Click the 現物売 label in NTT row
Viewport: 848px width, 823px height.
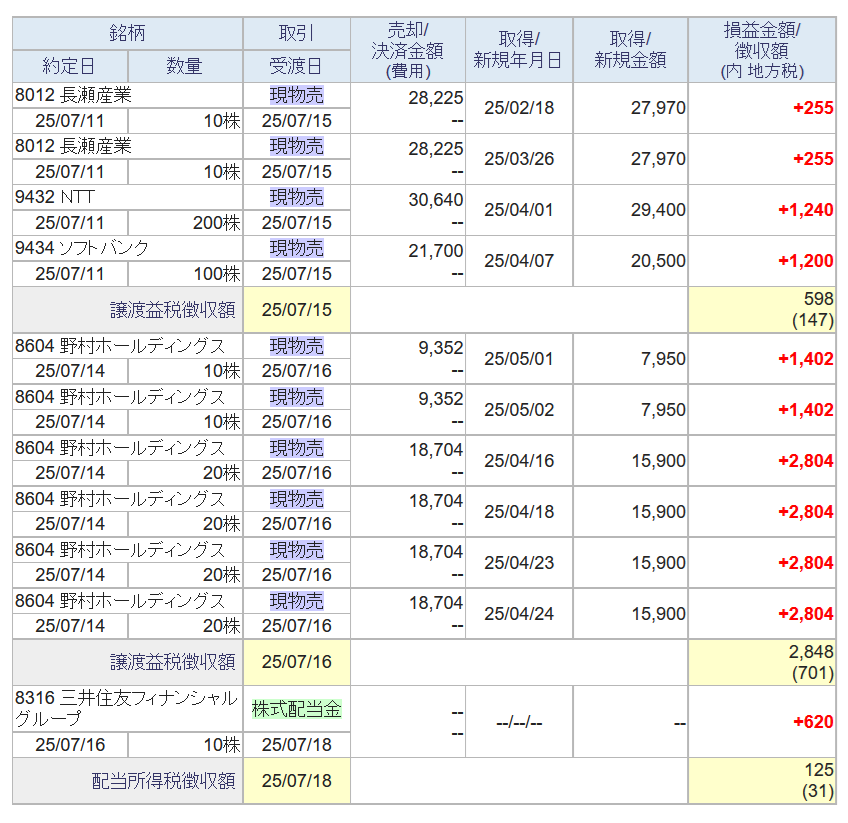[x=296, y=197]
